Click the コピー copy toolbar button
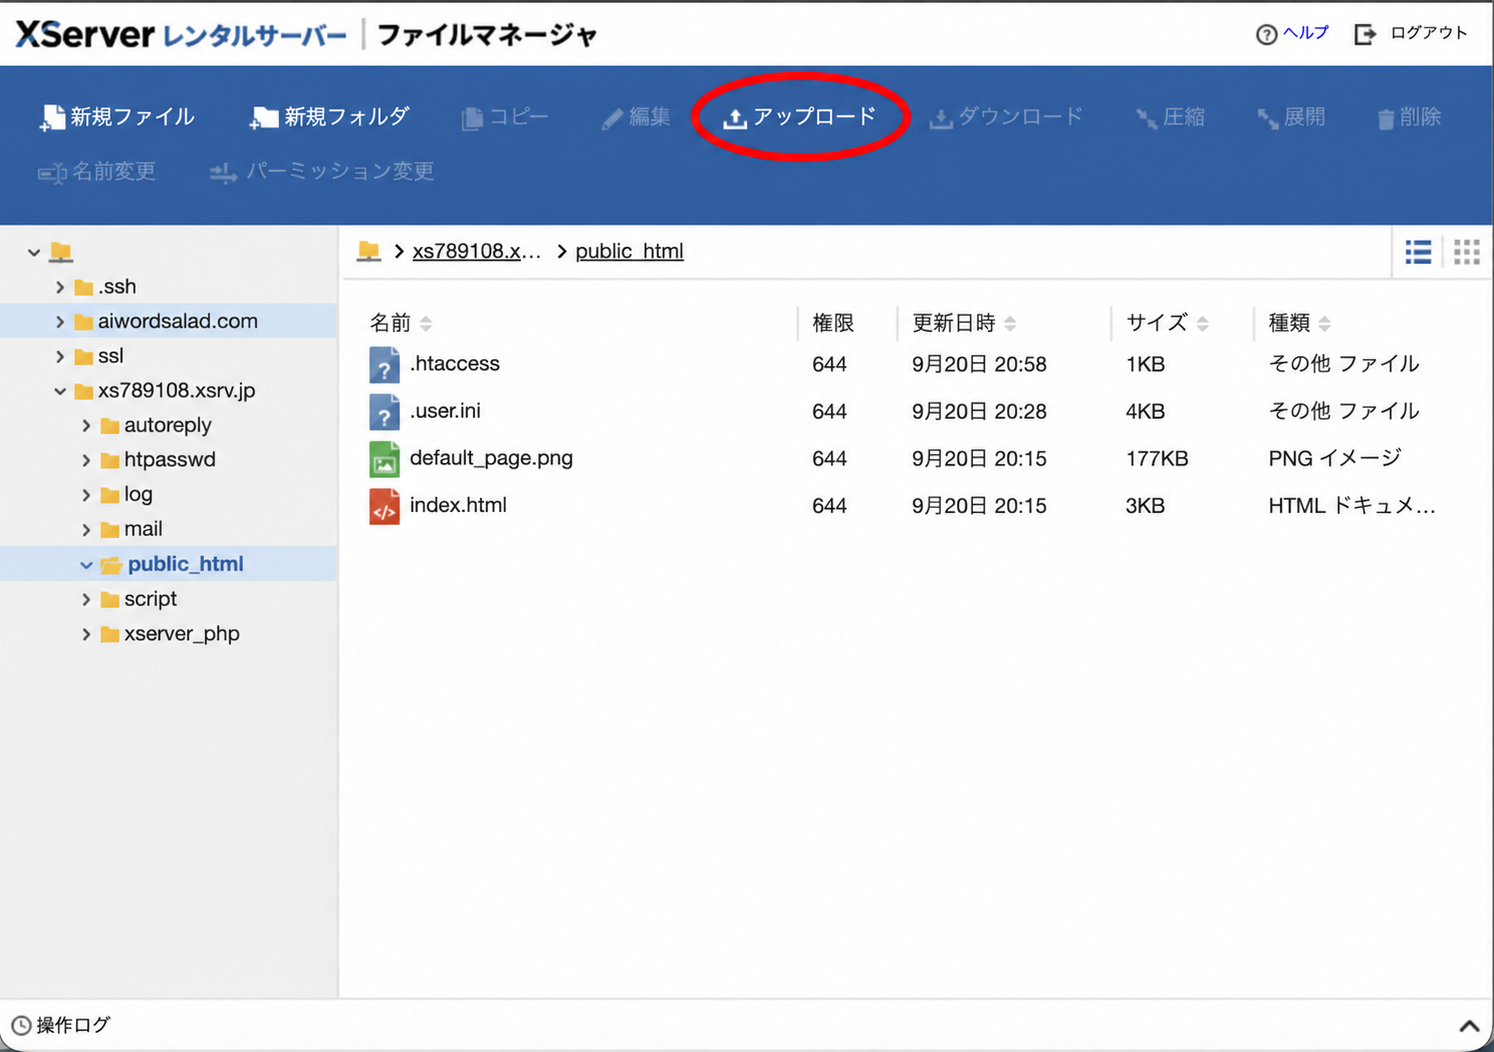1494x1052 pixels. pyautogui.click(x=505, y=117)
